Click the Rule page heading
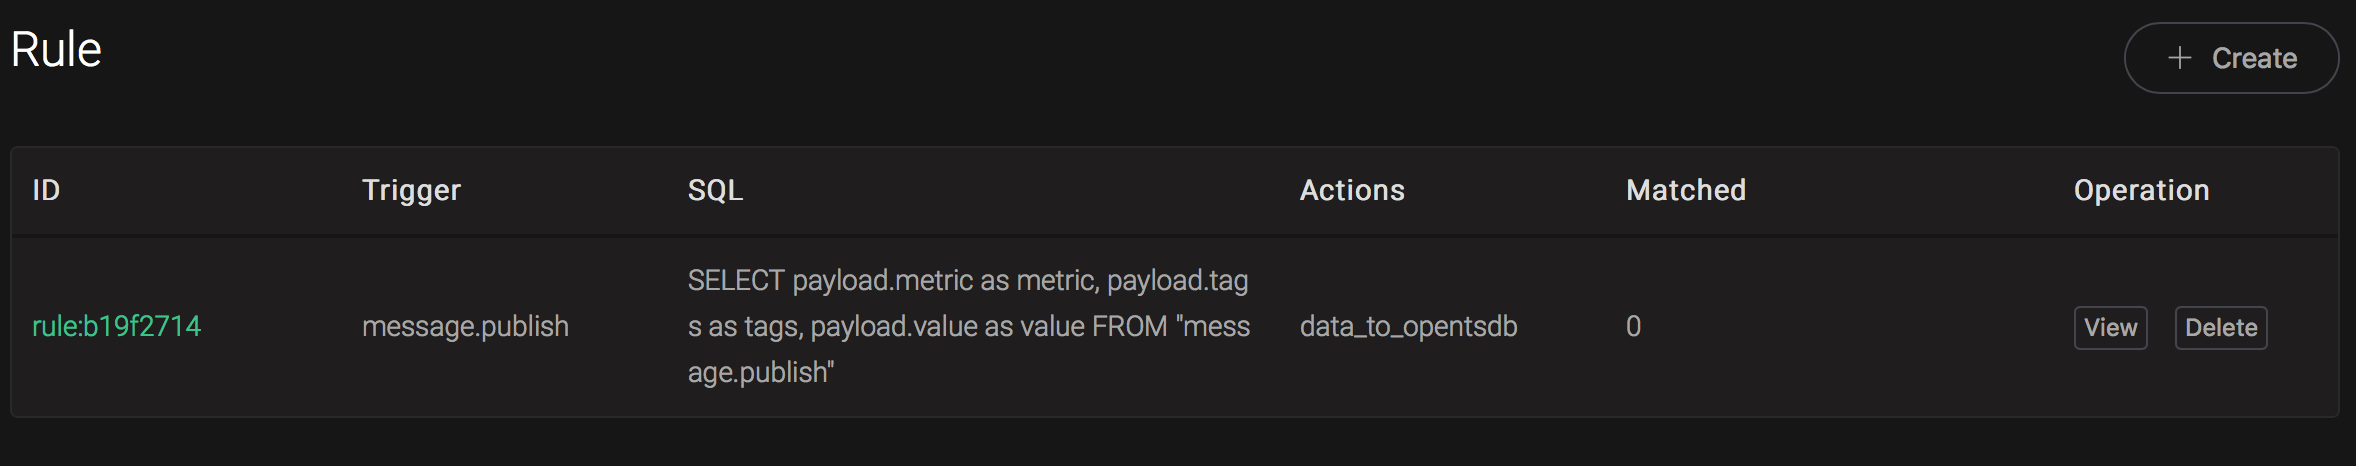 pos(56,49)
